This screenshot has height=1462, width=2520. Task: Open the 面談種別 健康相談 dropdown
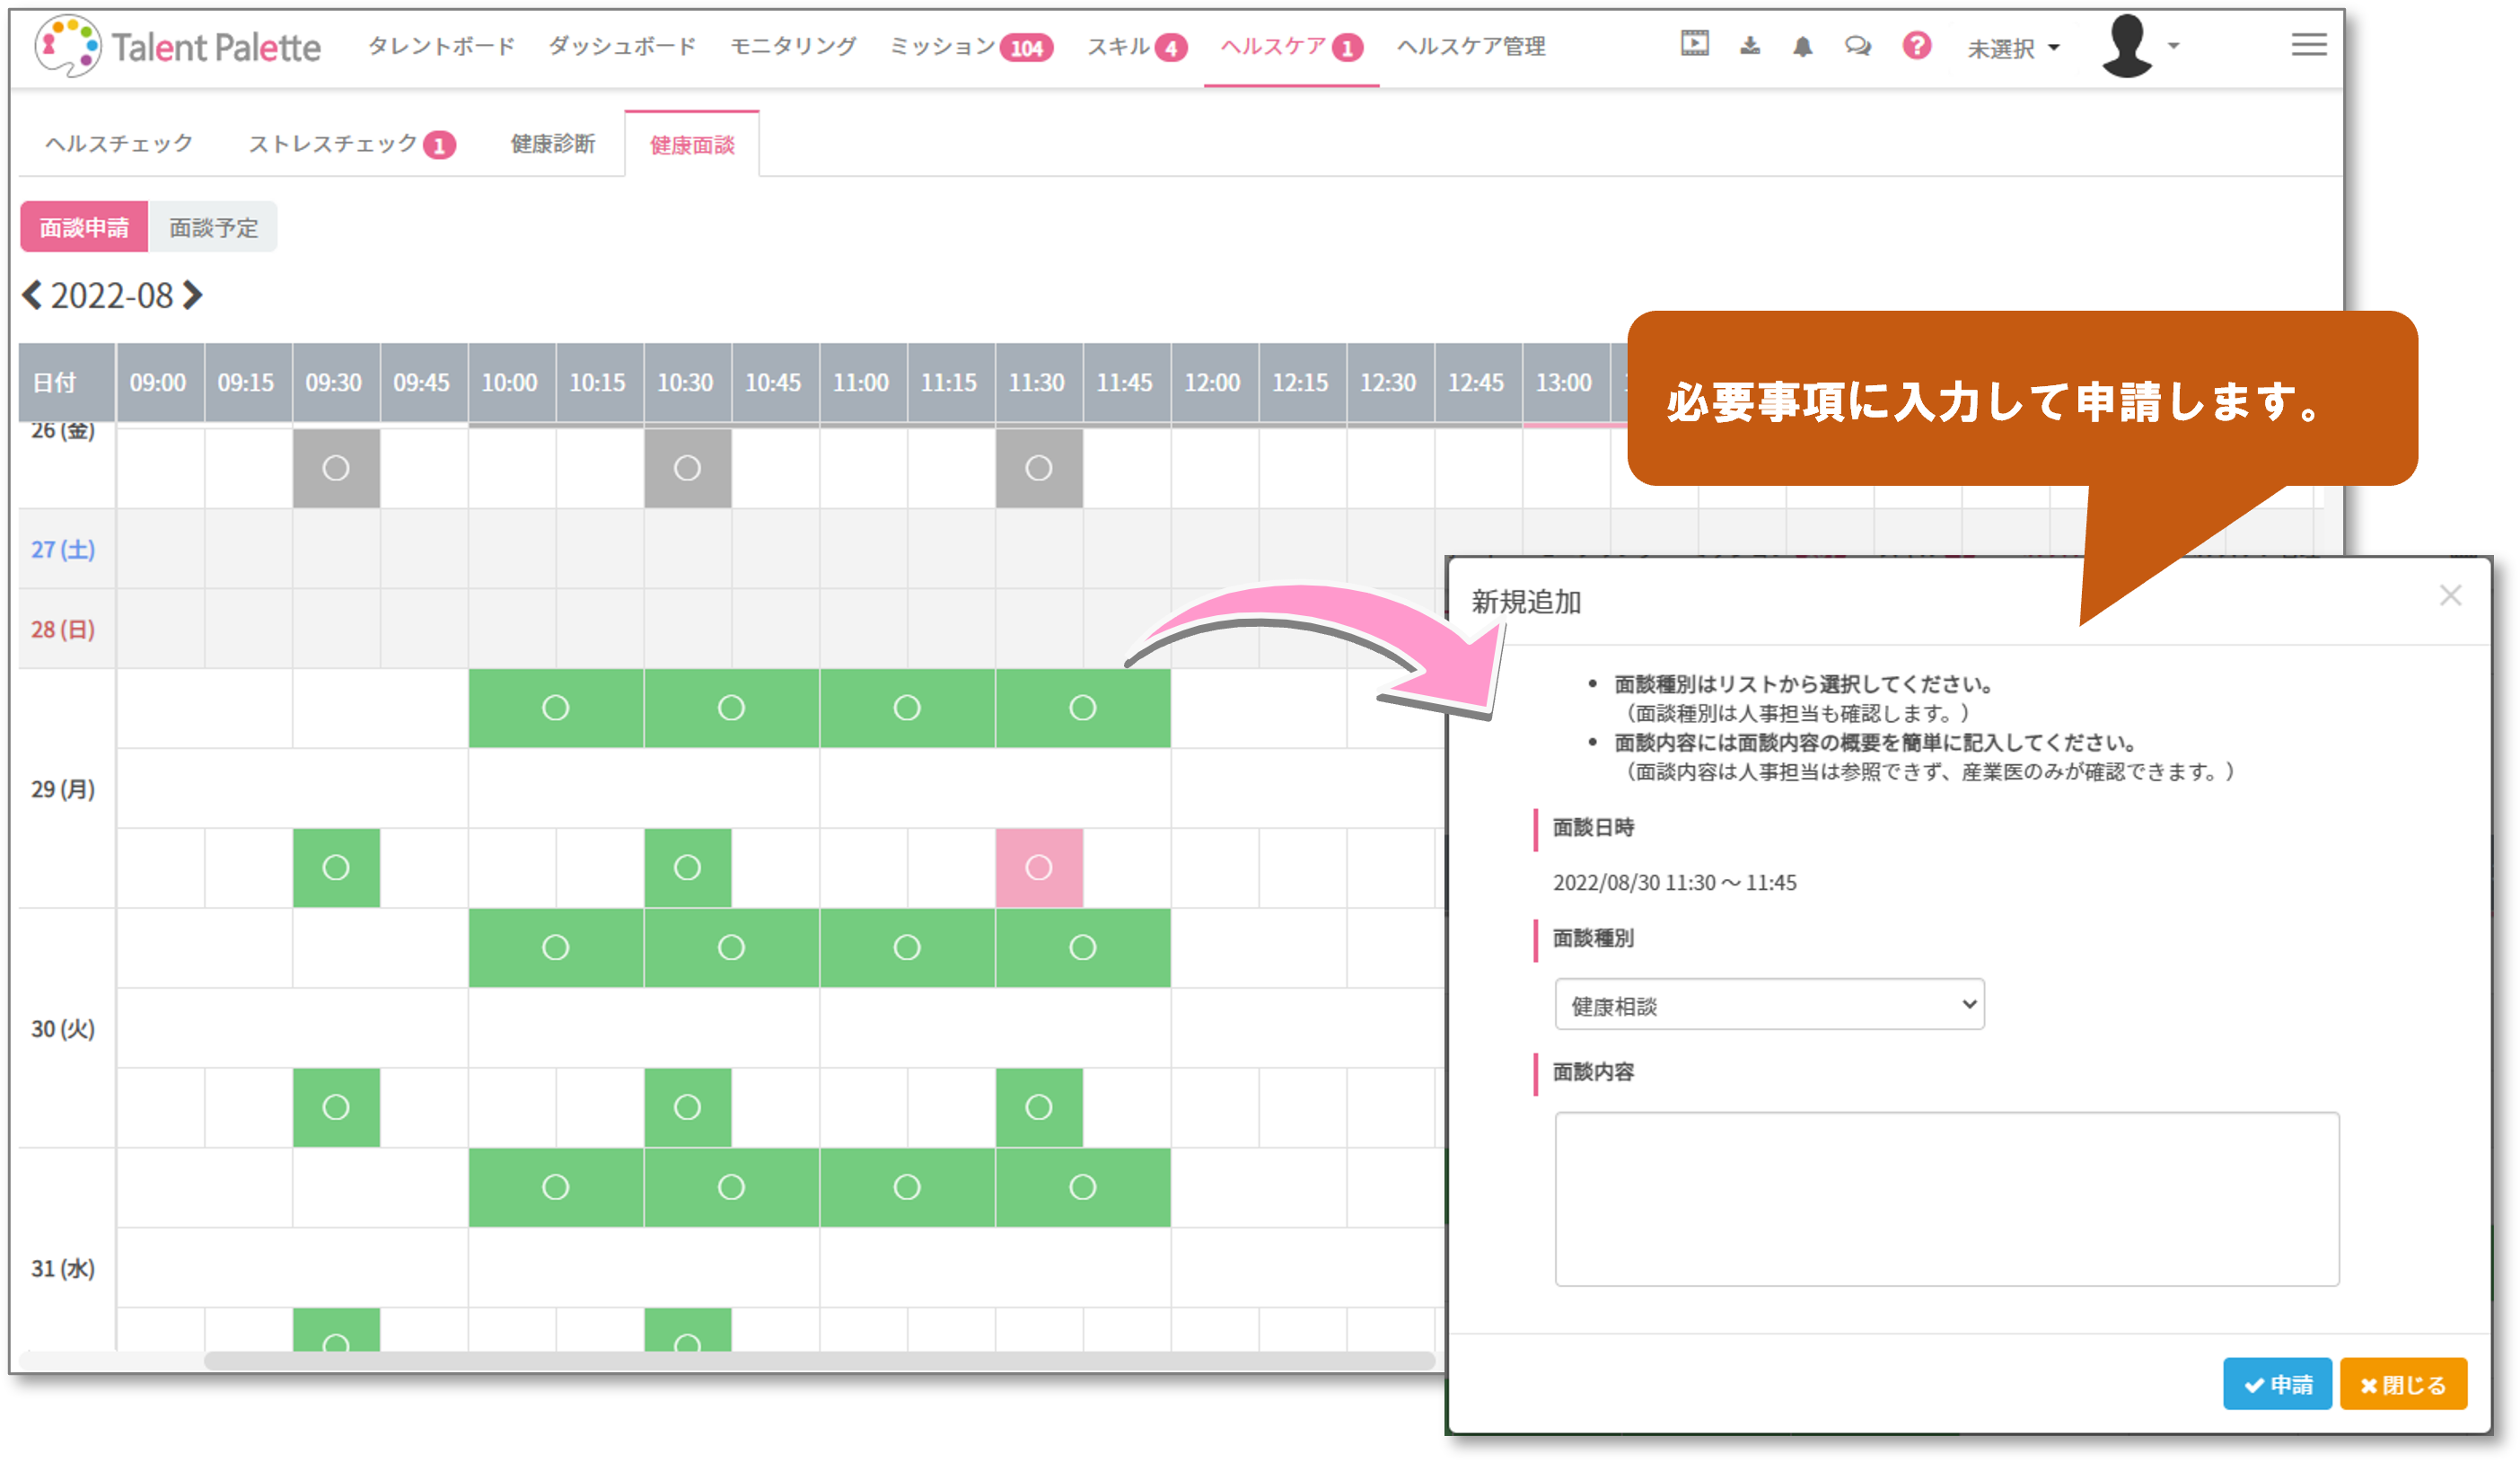(x=1769, y=1005)
